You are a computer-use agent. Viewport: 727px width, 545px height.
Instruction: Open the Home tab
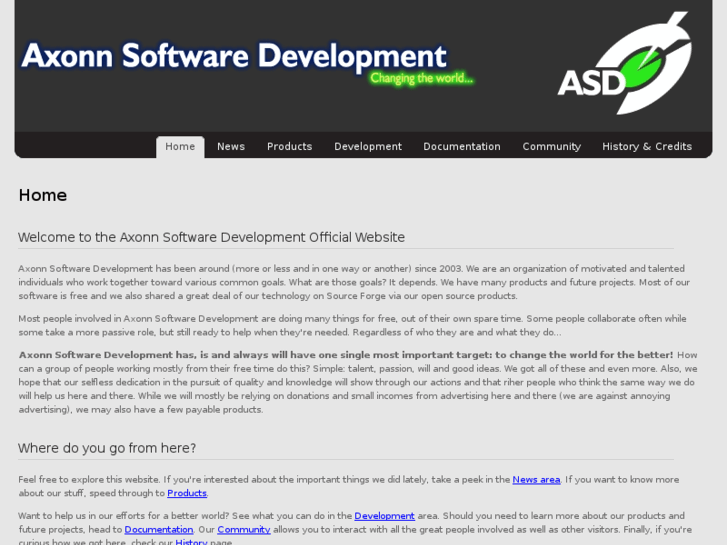pyautogui.click(x=180, y=147)
